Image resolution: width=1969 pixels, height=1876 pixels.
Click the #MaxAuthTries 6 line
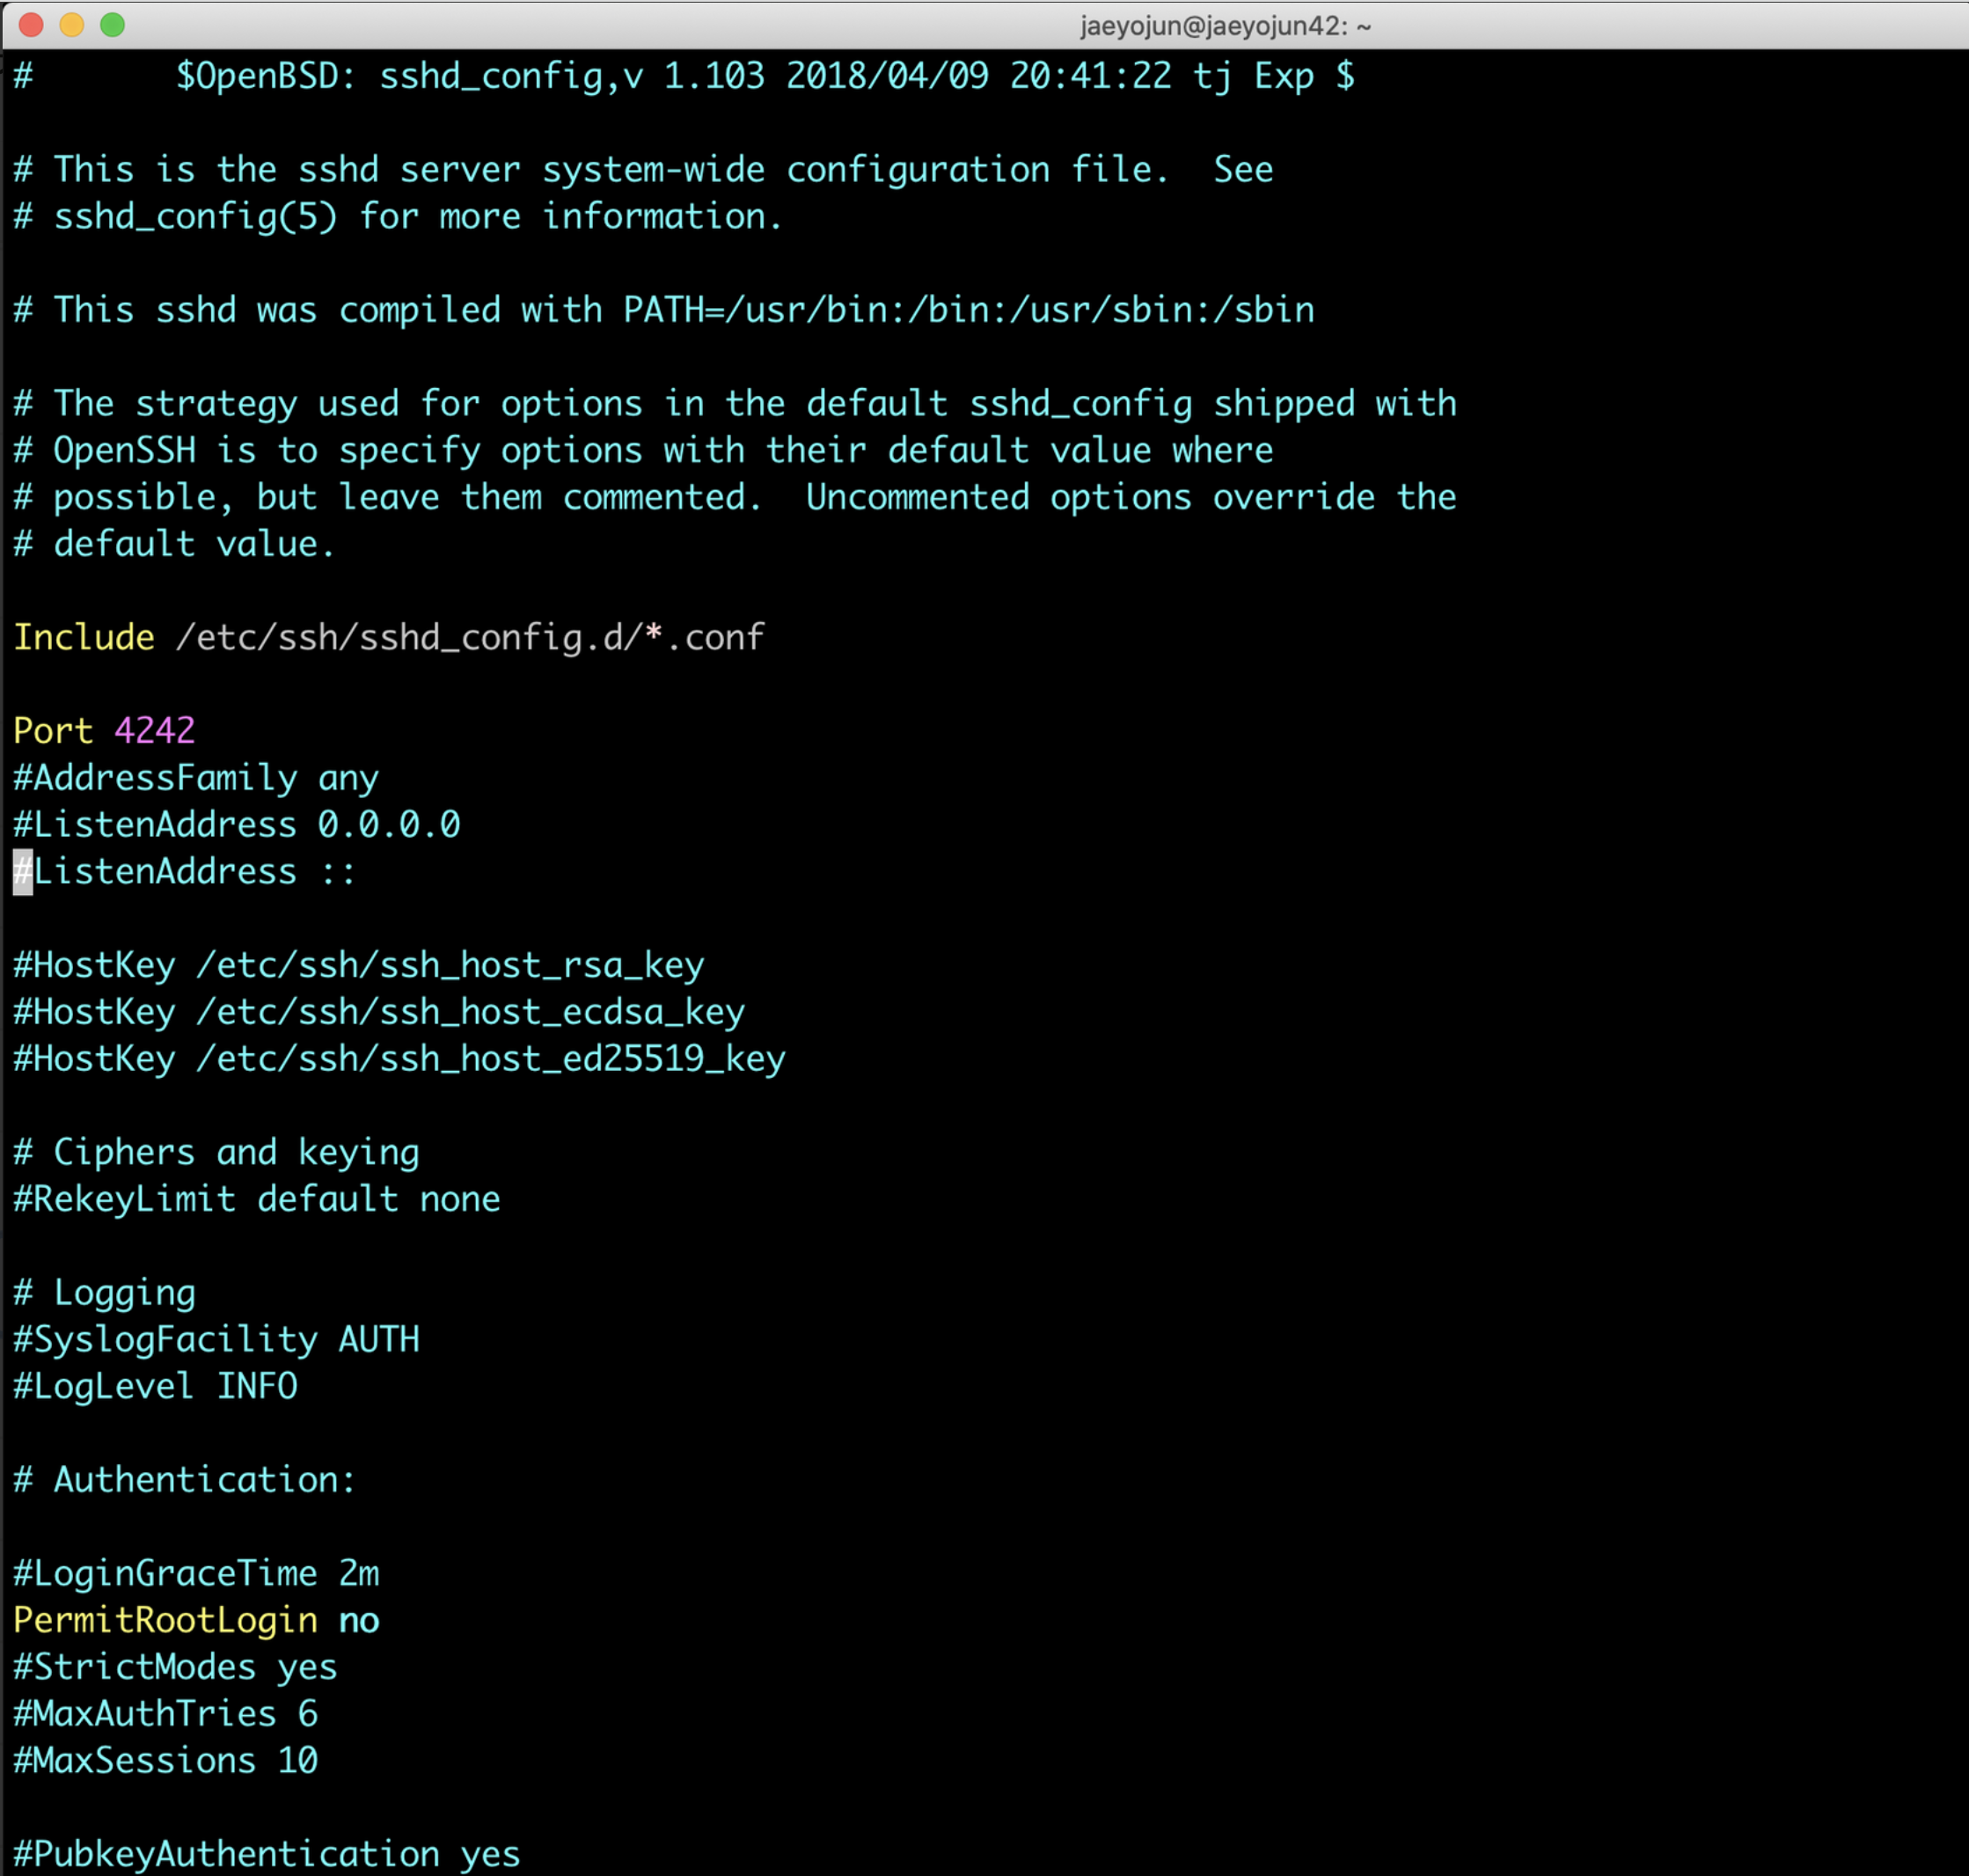tap(165, 1714)
